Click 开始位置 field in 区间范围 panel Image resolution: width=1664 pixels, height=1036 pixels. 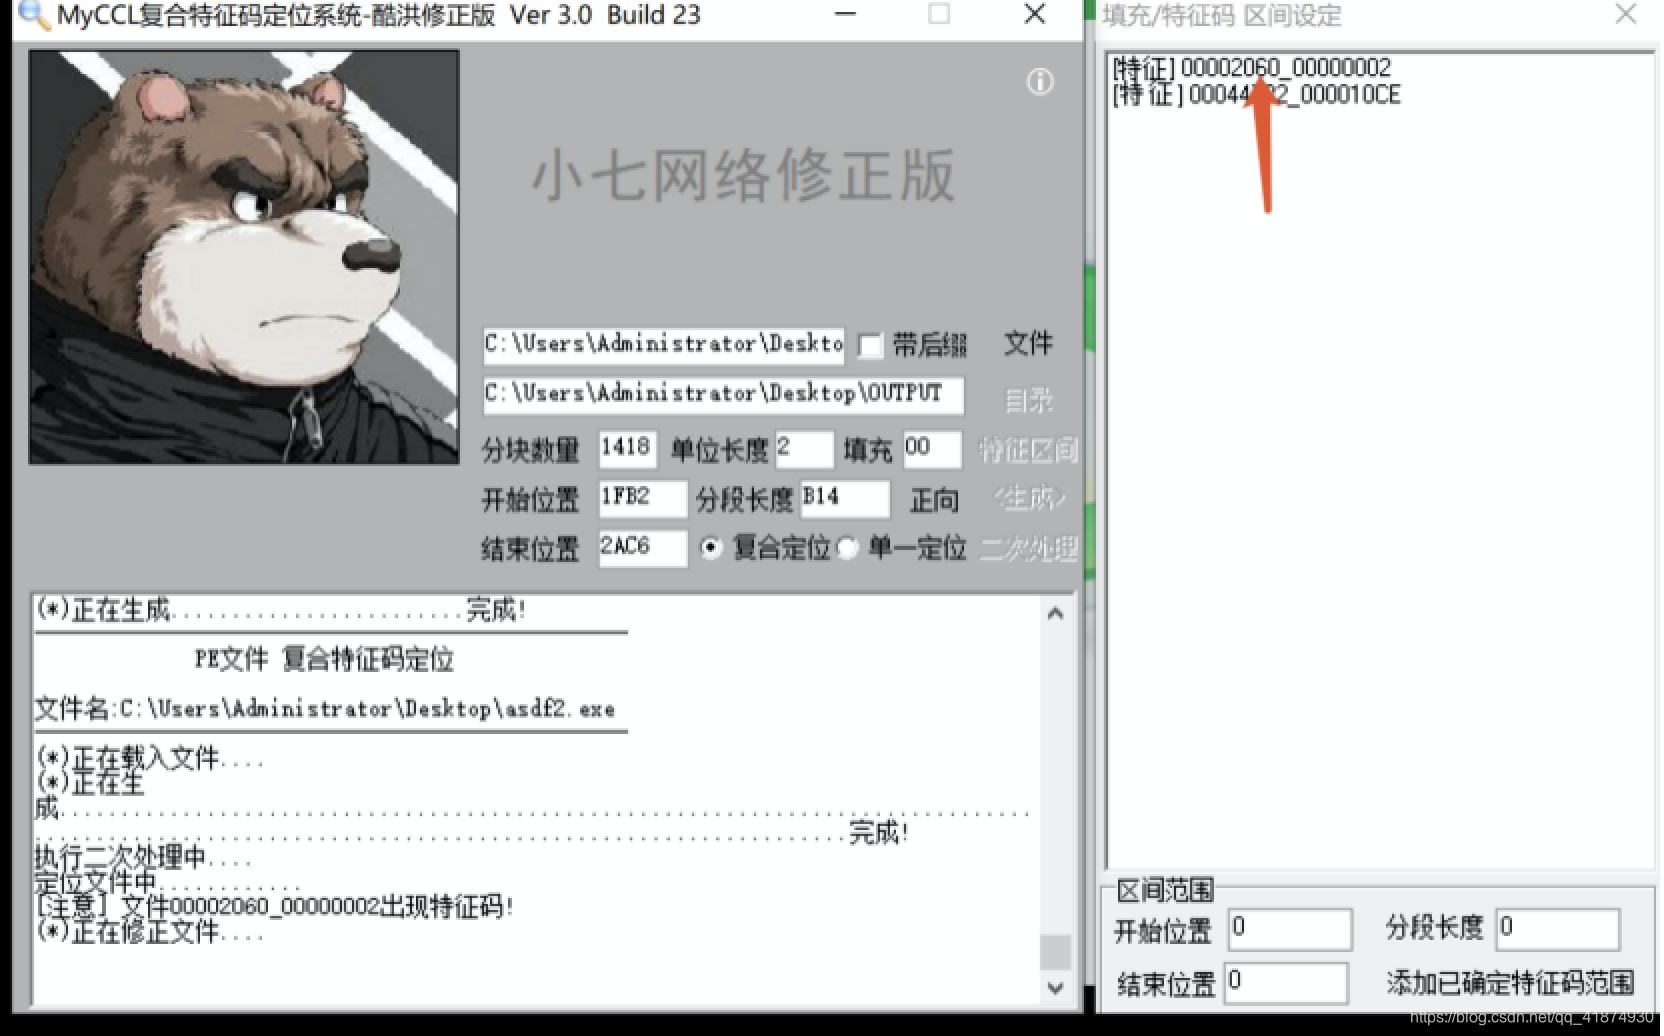pyautogui.click(x=1290, y=929)
